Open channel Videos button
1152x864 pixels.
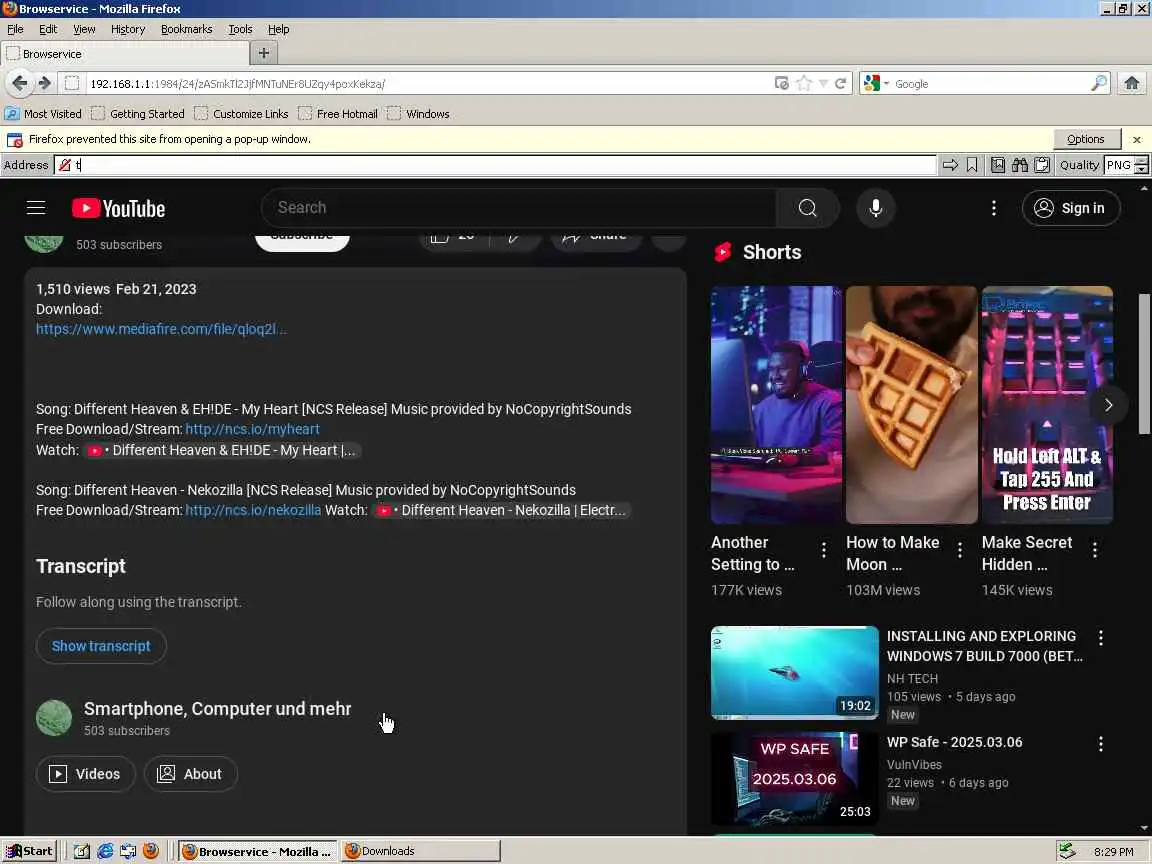(x=85, y=774)
